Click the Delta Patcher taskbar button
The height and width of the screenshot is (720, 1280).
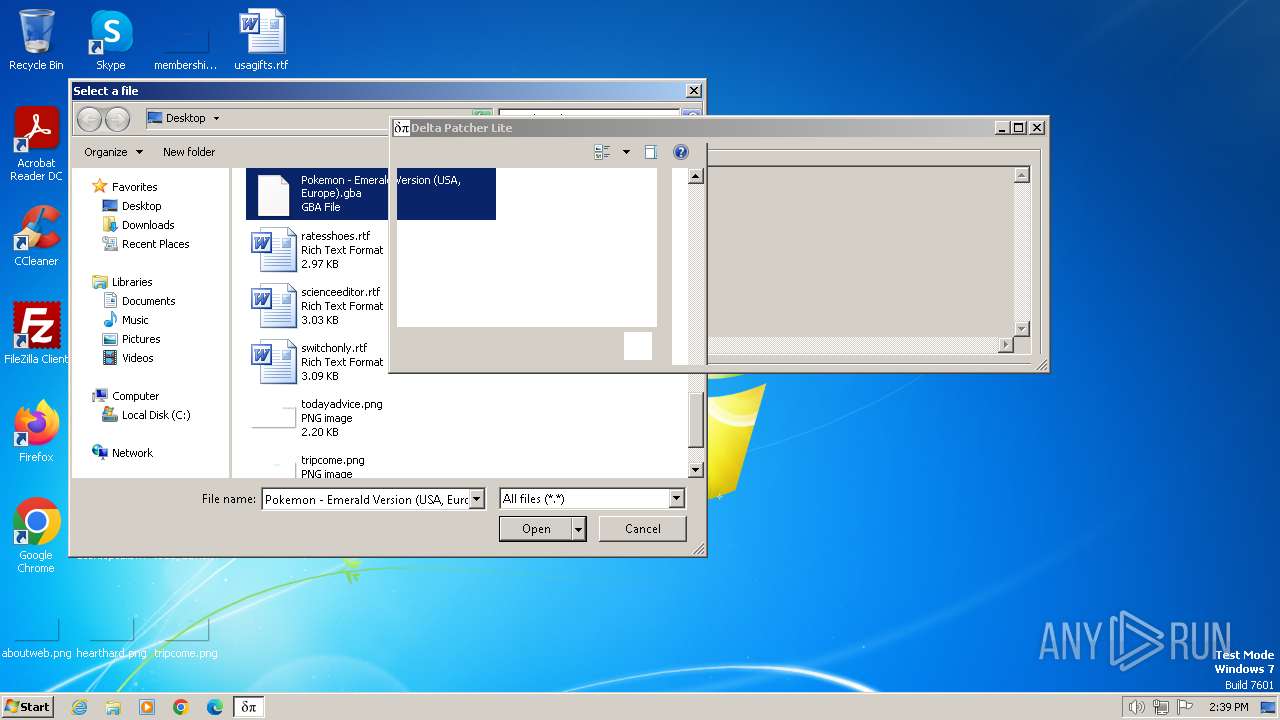[x=249, y=707]
